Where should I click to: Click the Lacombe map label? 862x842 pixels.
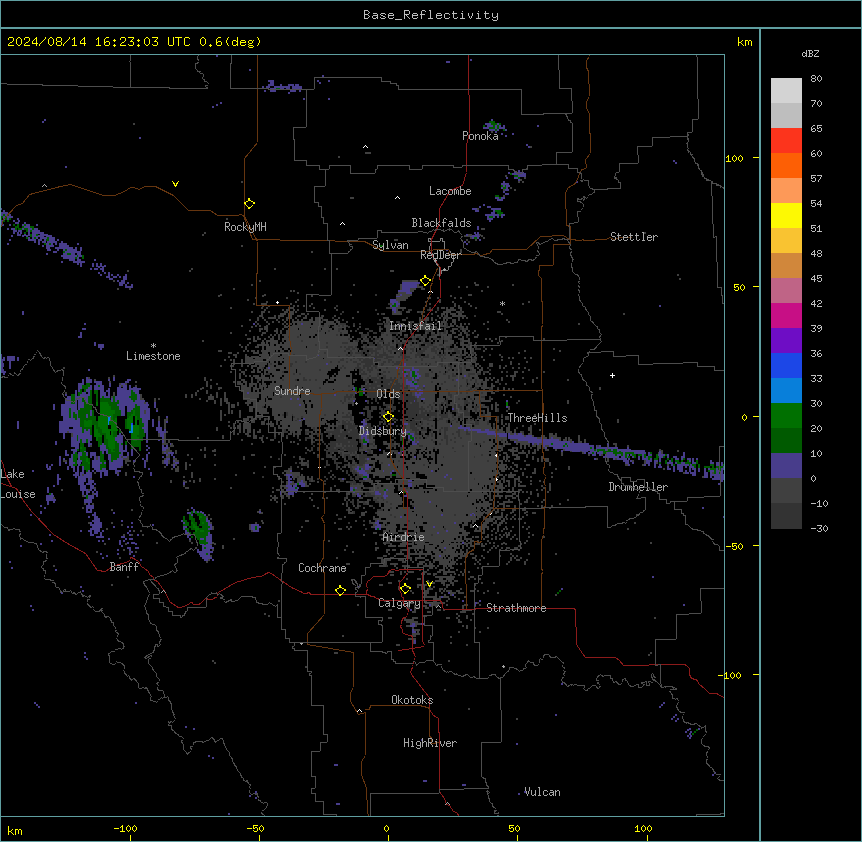[x=450, y=191]
